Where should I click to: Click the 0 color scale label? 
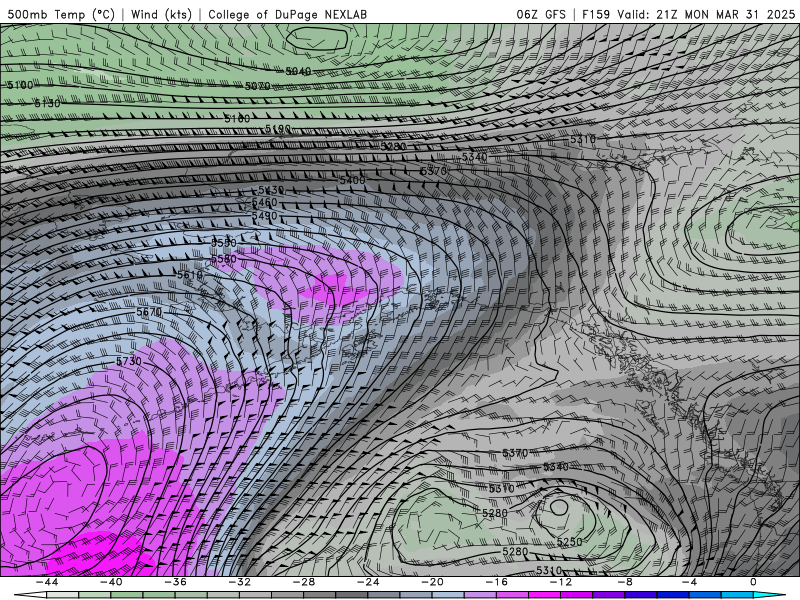754,582
